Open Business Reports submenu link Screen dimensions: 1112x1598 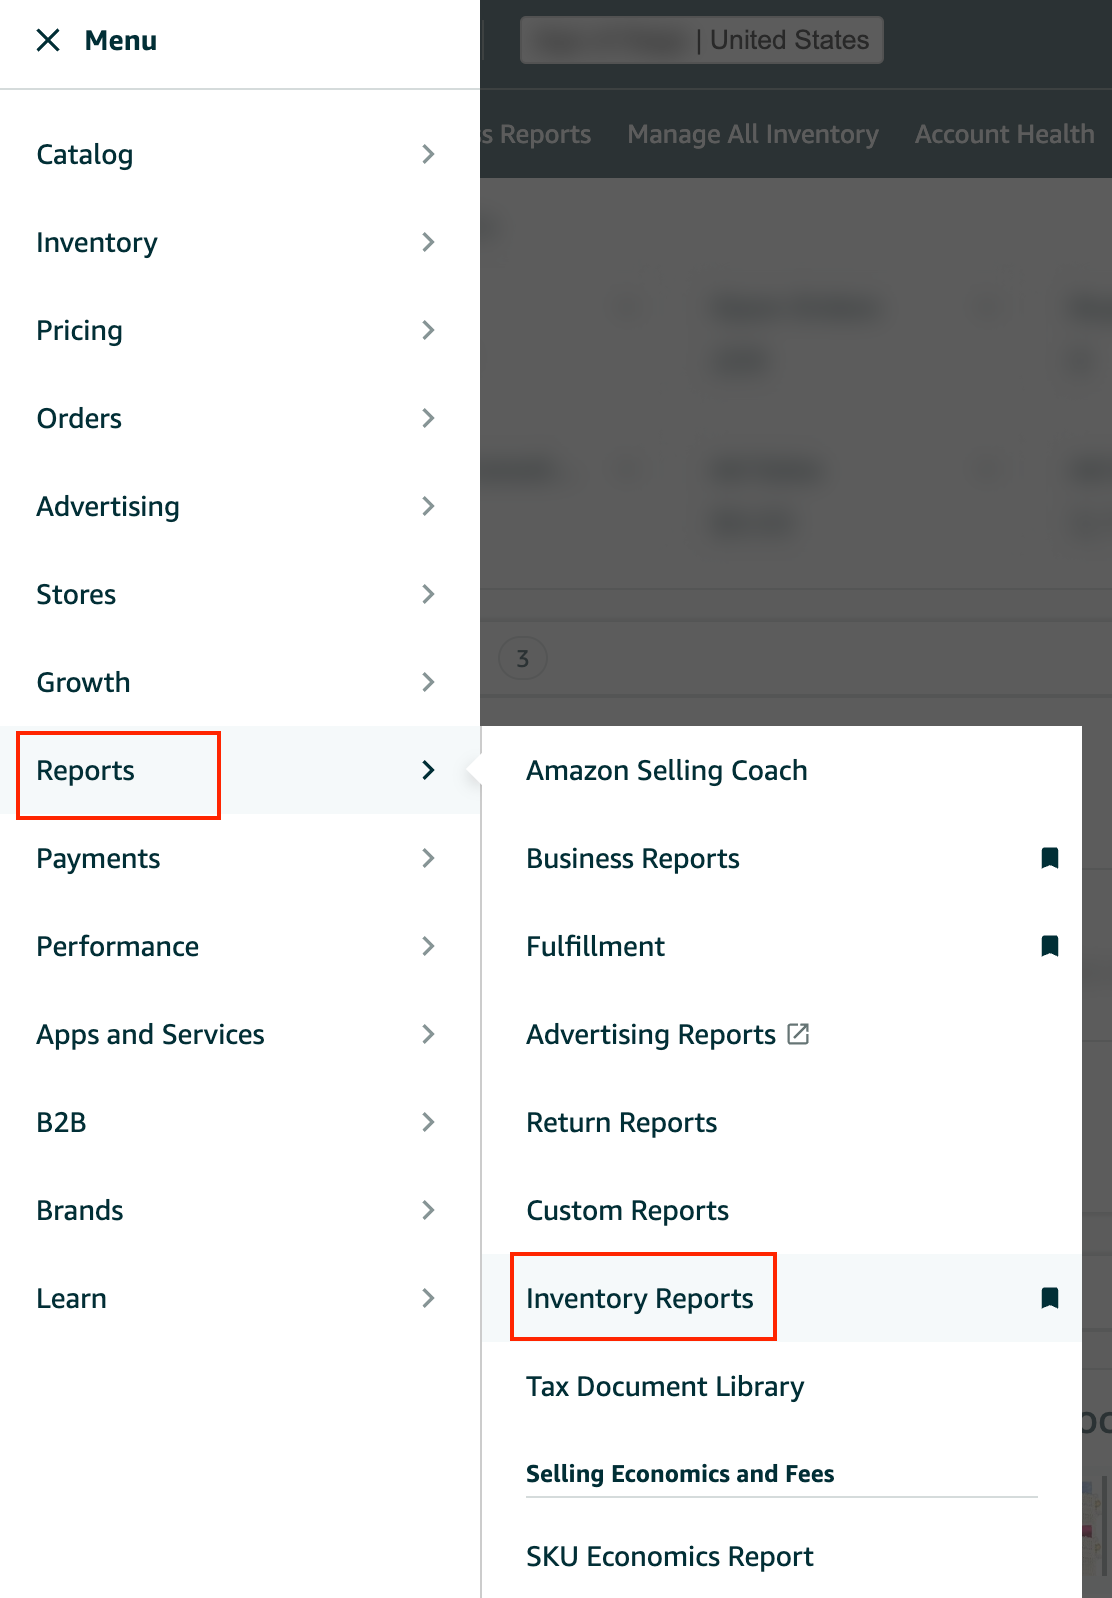click(x=633, y=859)
